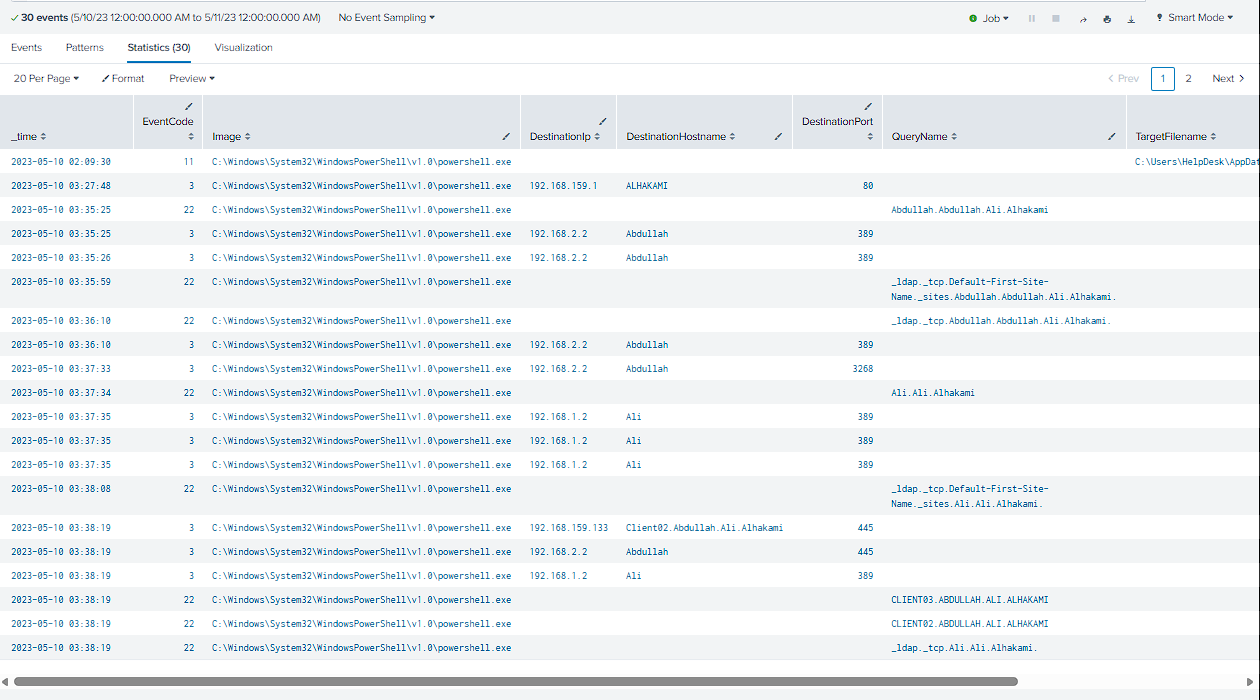Print the search results
The width and height of the screenshot is (1260, 700).
(x=1107, y=18)
